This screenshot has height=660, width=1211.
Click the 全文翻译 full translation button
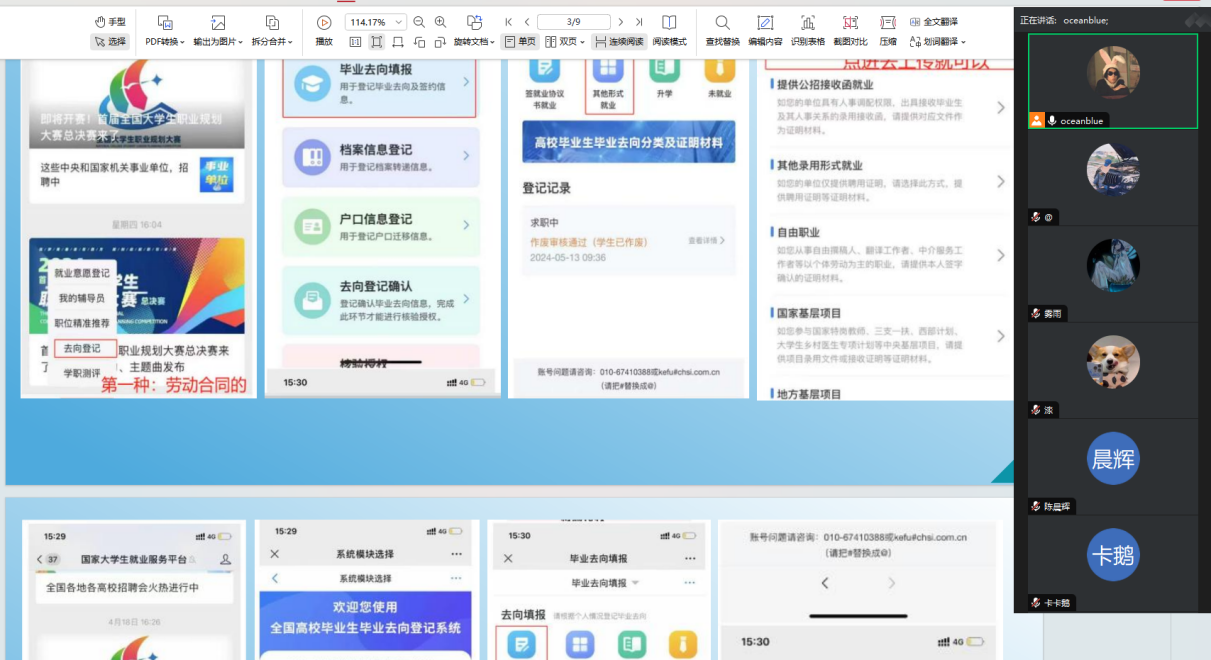(x=933, y=22)
